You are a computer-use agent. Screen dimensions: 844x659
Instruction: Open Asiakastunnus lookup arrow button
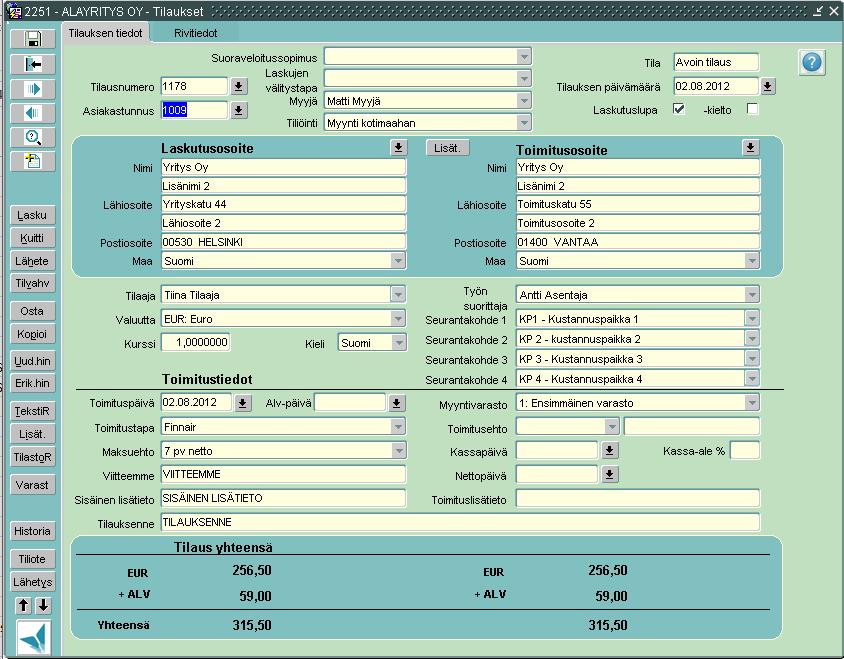tap(239, 110)
